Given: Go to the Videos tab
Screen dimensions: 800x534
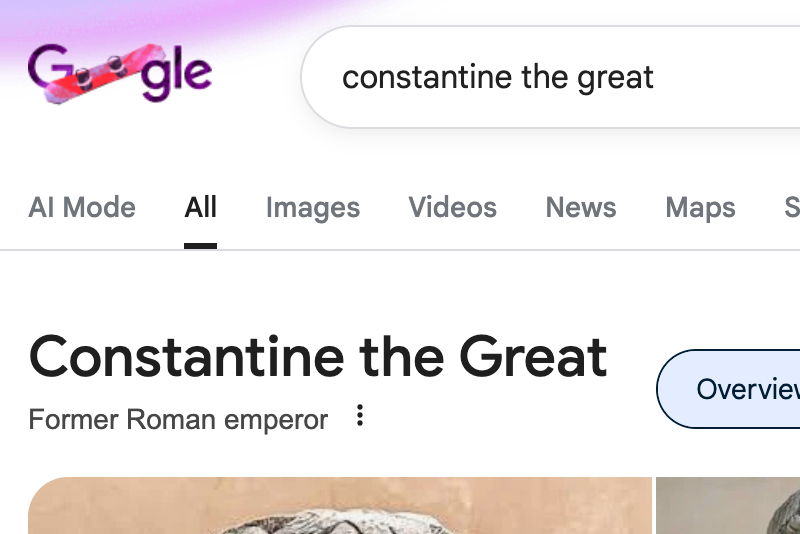Looking at the screenshot, I should click(452, 207).
